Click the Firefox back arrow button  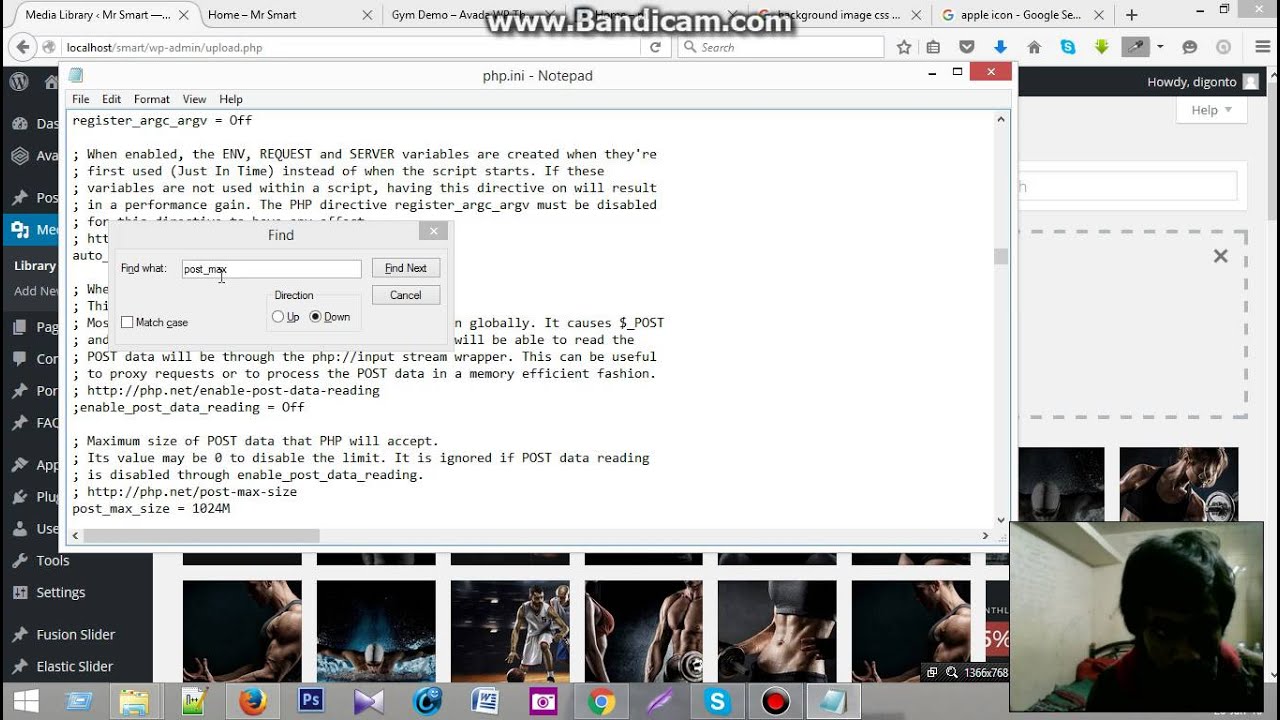click(22, 47)
